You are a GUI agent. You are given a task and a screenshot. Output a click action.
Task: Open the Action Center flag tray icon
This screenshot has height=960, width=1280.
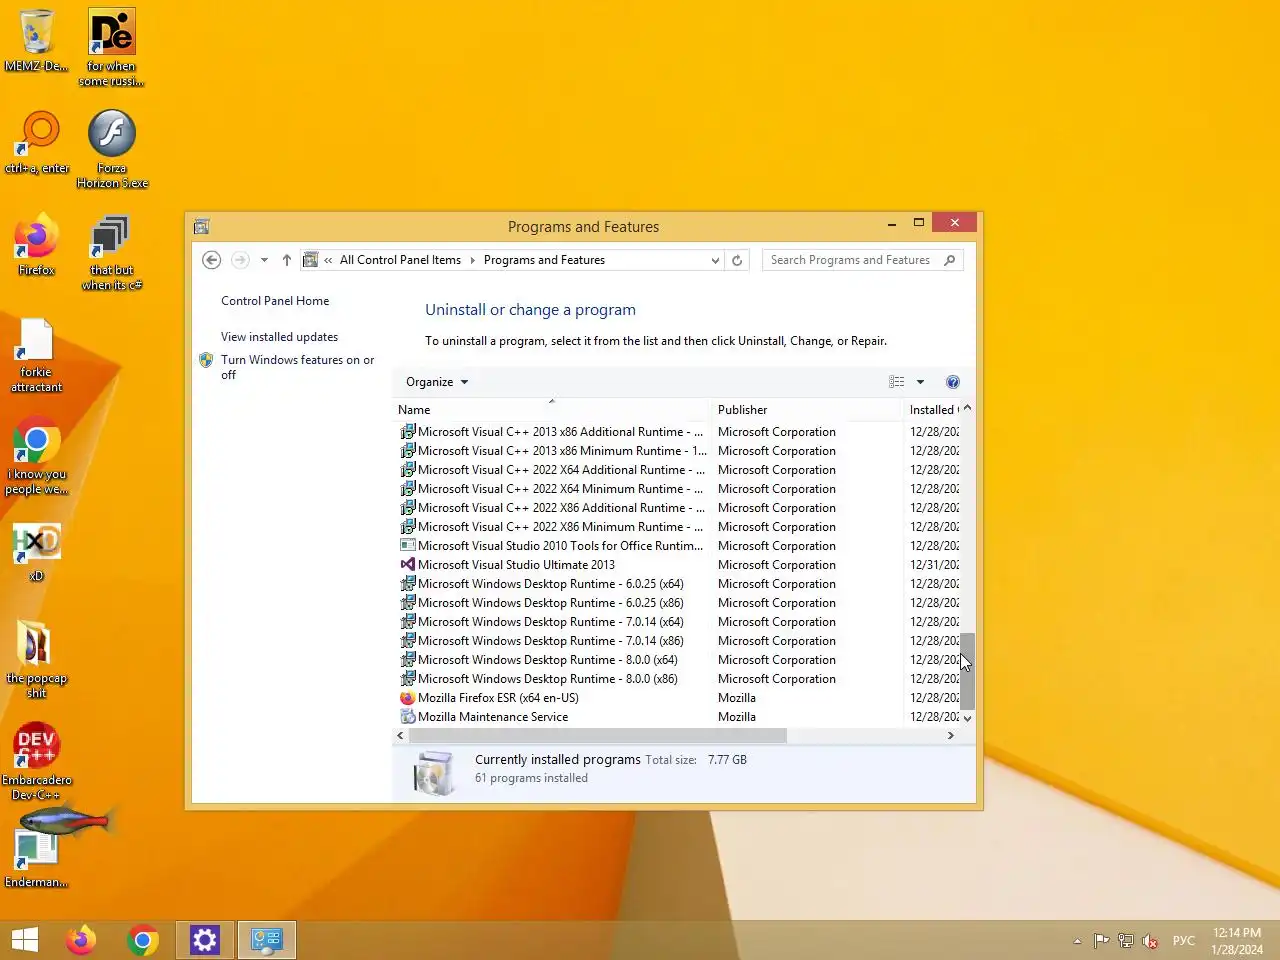tap(1101, 941)
